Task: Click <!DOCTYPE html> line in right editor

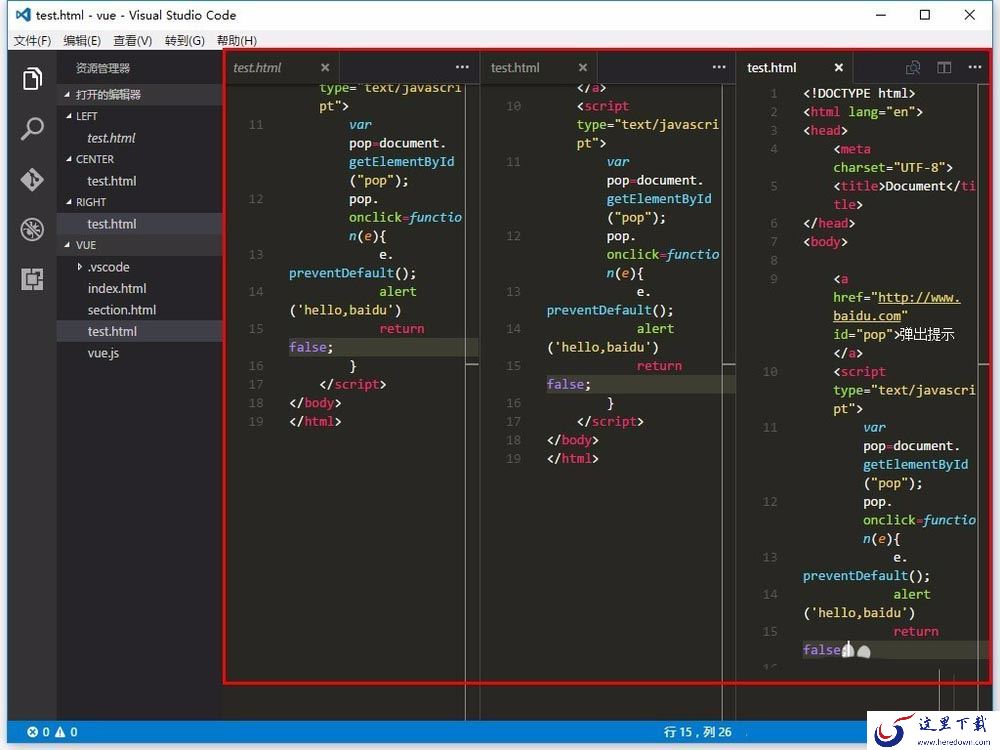Action: [x=859, y=93]
